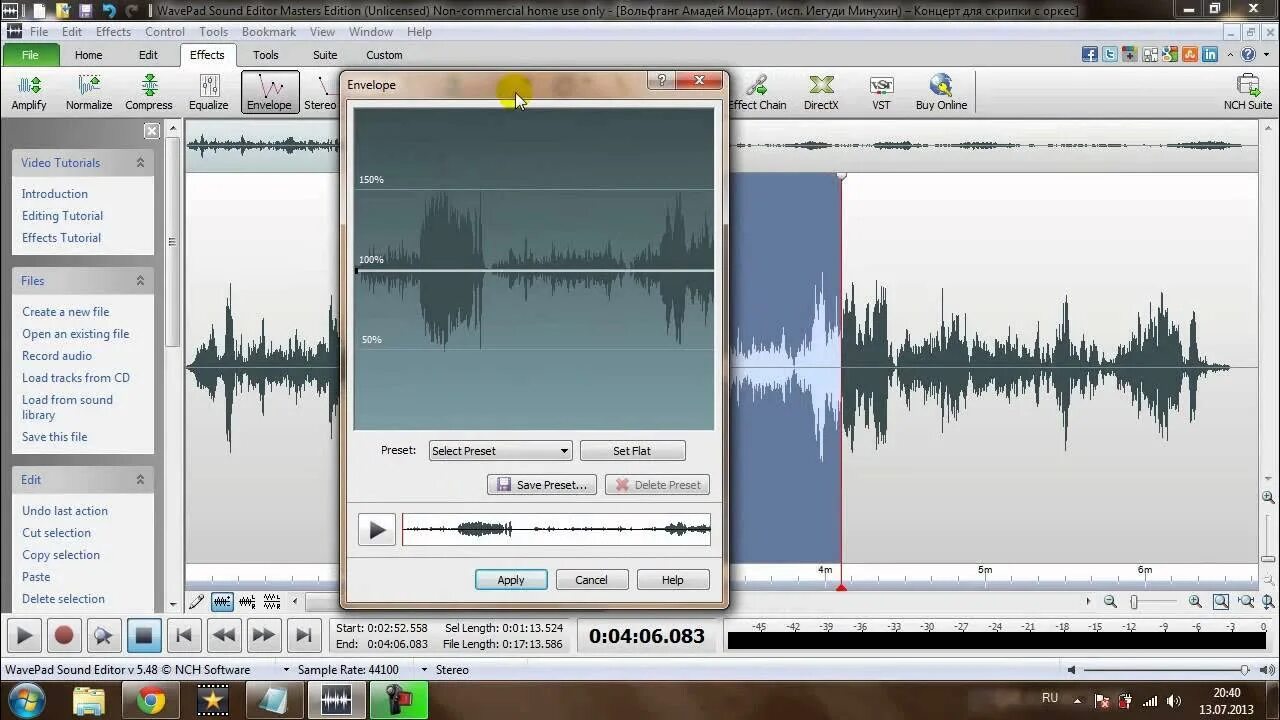Viewport: 1280px width, 720px height.
Task: Click the 0:04:06.083 time display
Action: [x=647, y=636]
